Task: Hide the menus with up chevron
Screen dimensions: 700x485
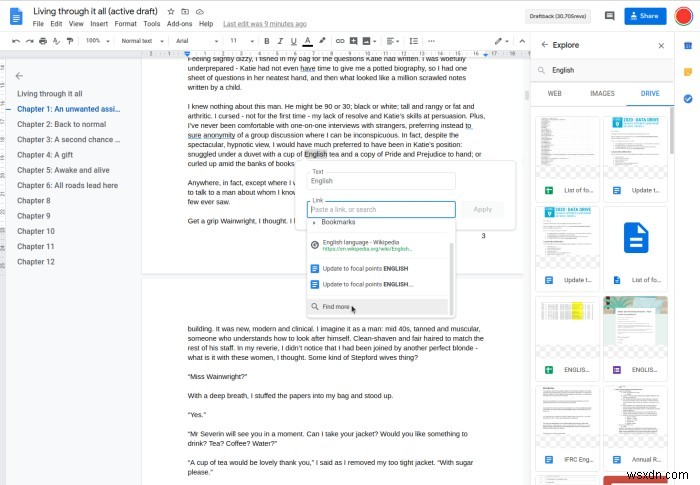Action: (x=522, y=41)
